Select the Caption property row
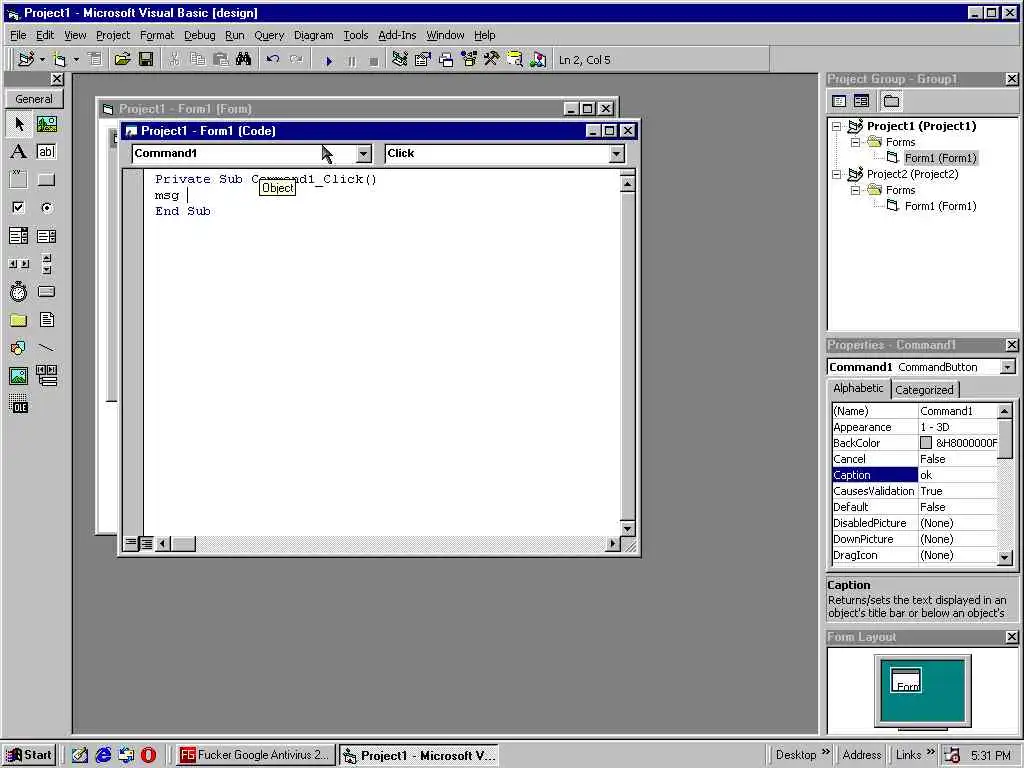 [915, 475]
